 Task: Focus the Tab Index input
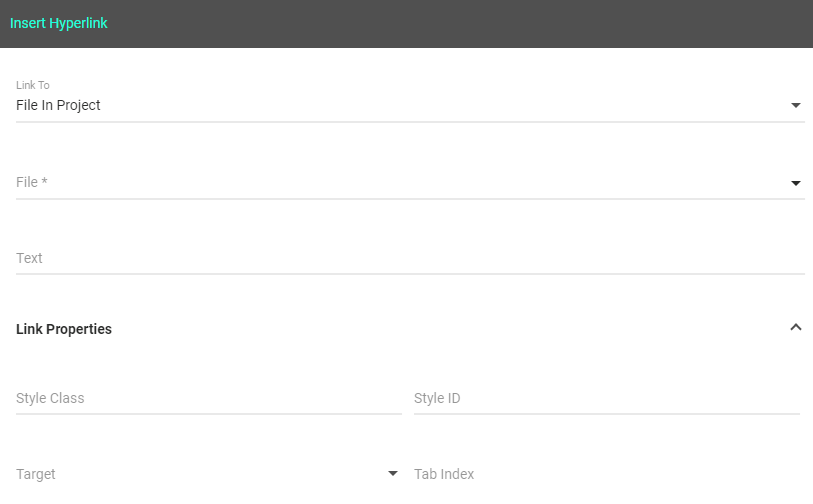point(606,474)
